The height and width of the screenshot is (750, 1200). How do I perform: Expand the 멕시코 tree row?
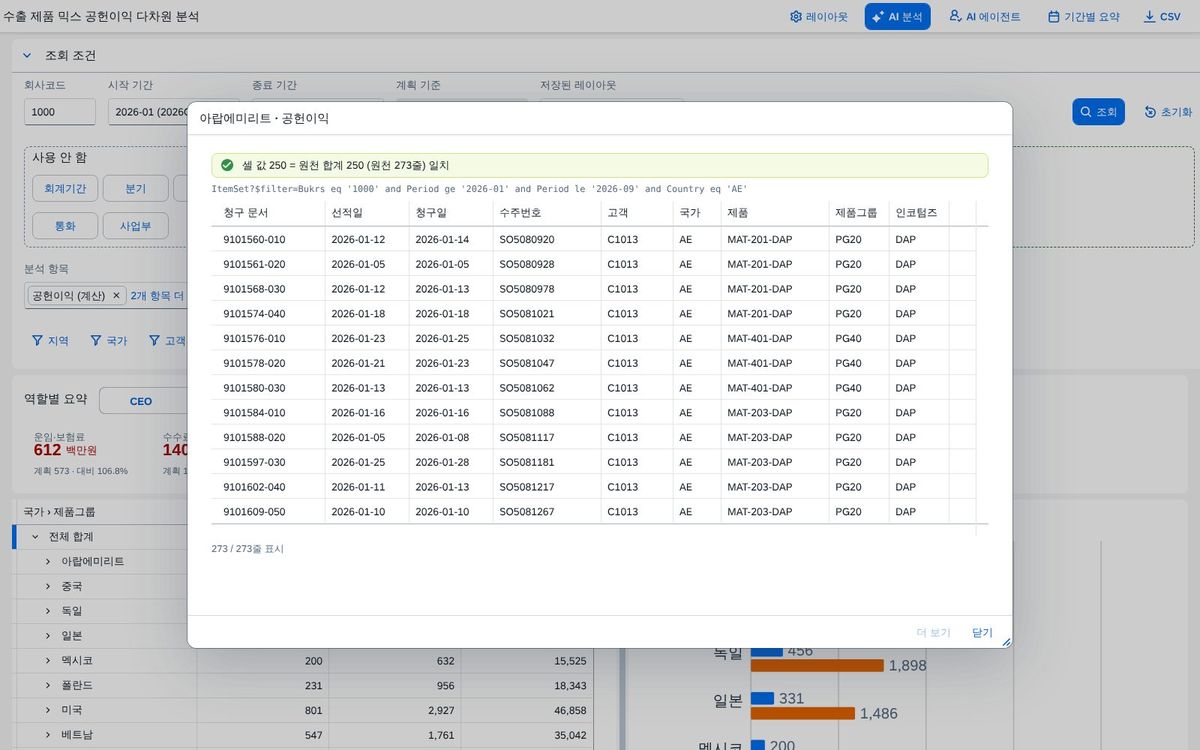47,661
